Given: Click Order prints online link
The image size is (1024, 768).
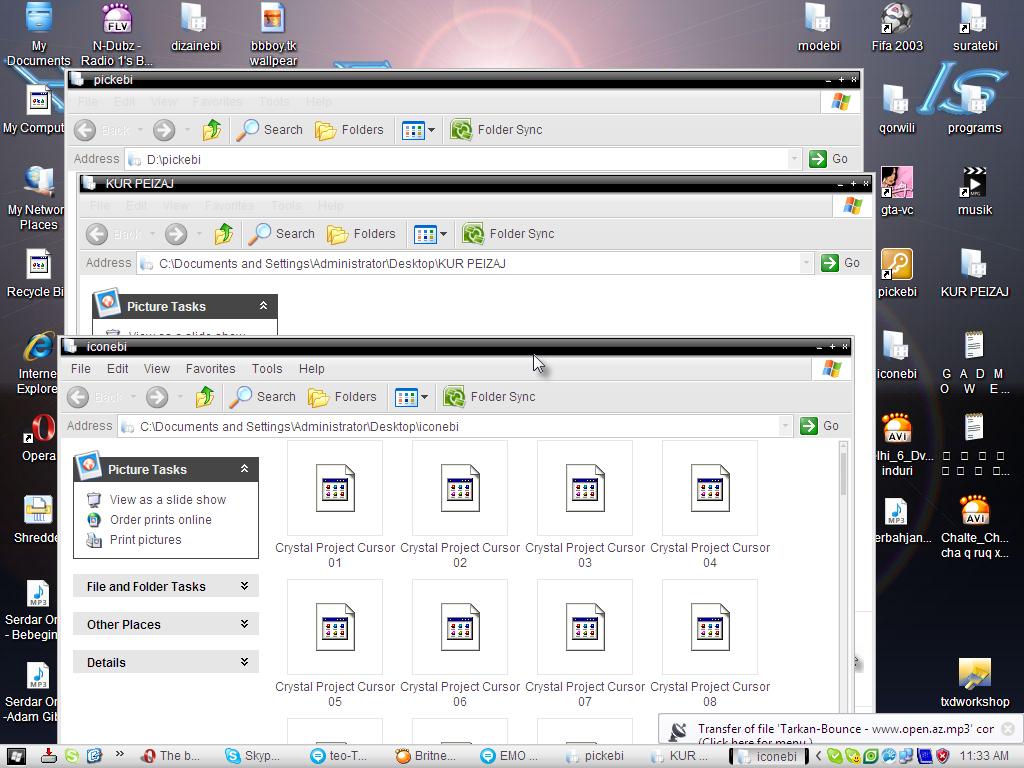Looking at the screenshot, I should (161, 520).
